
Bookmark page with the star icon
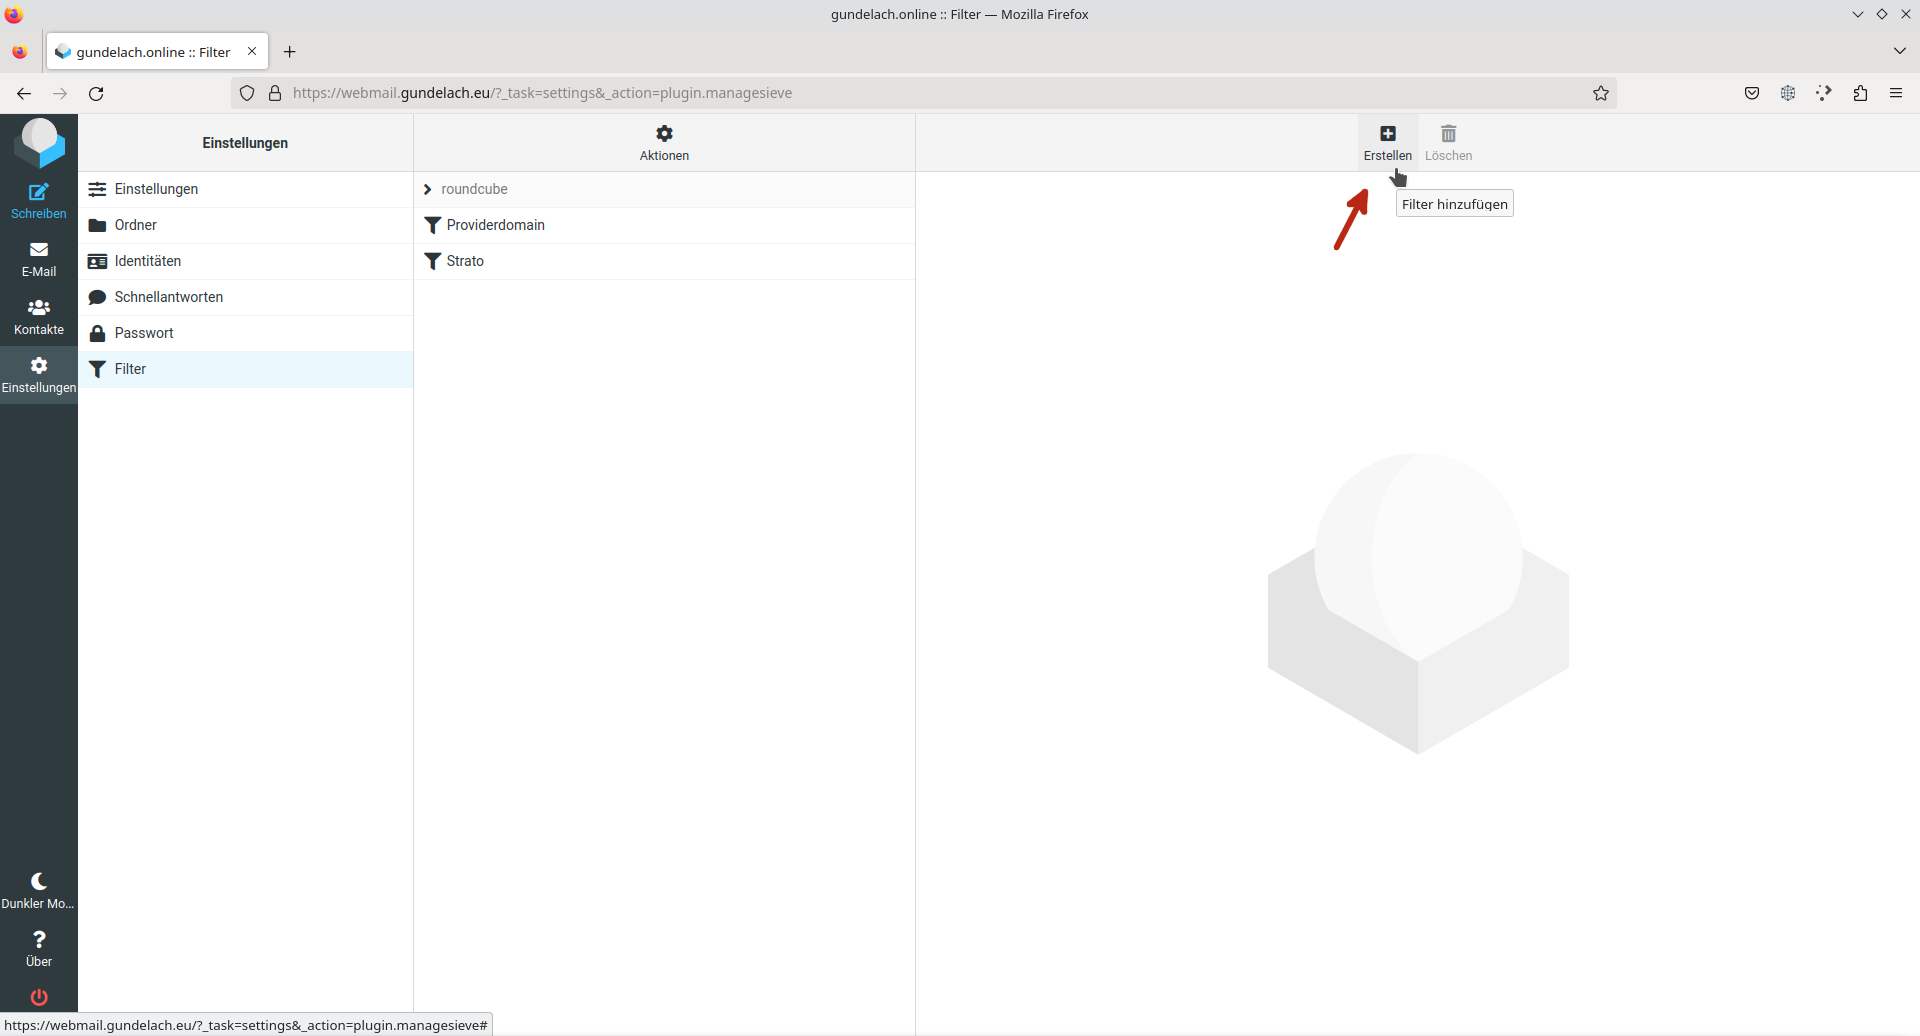1601,93
